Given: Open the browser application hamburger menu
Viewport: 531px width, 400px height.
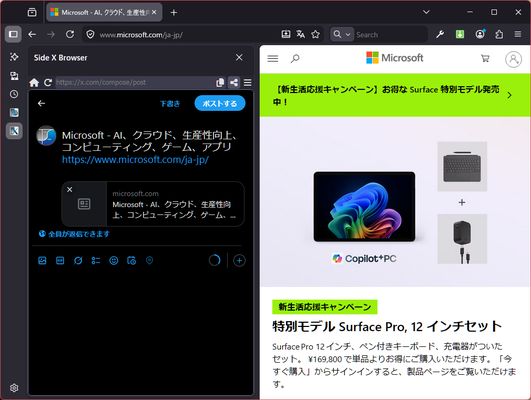Looking at the screenshot, I should 518,34.
